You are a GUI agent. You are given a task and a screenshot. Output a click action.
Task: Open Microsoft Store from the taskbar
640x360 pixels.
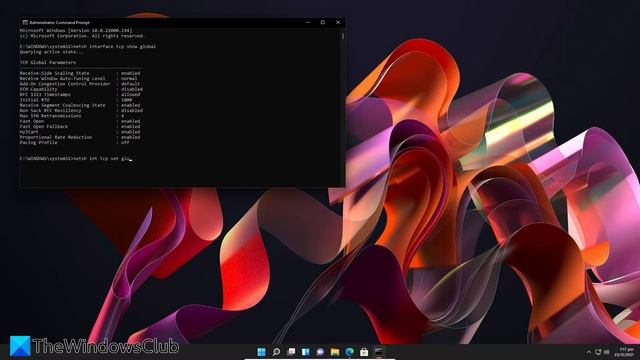pyautogui.click(x=364, y=351)
